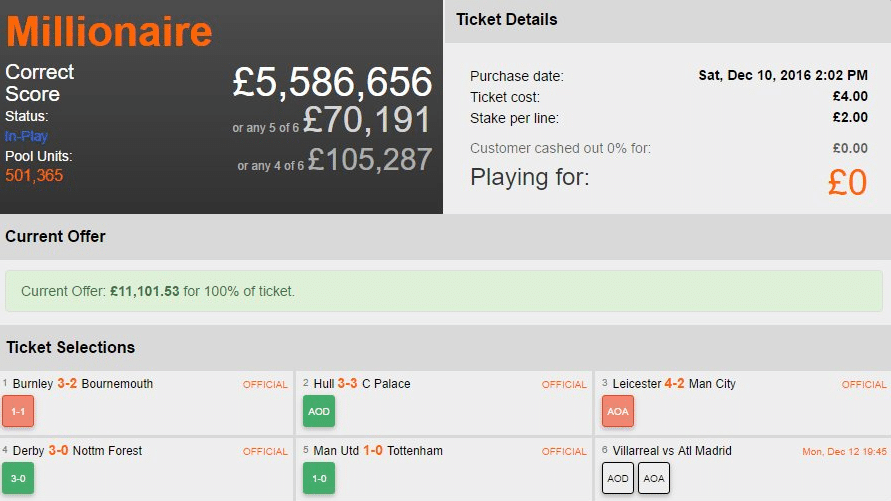Click the red AOA badge under Leicester

pos(618,411)
